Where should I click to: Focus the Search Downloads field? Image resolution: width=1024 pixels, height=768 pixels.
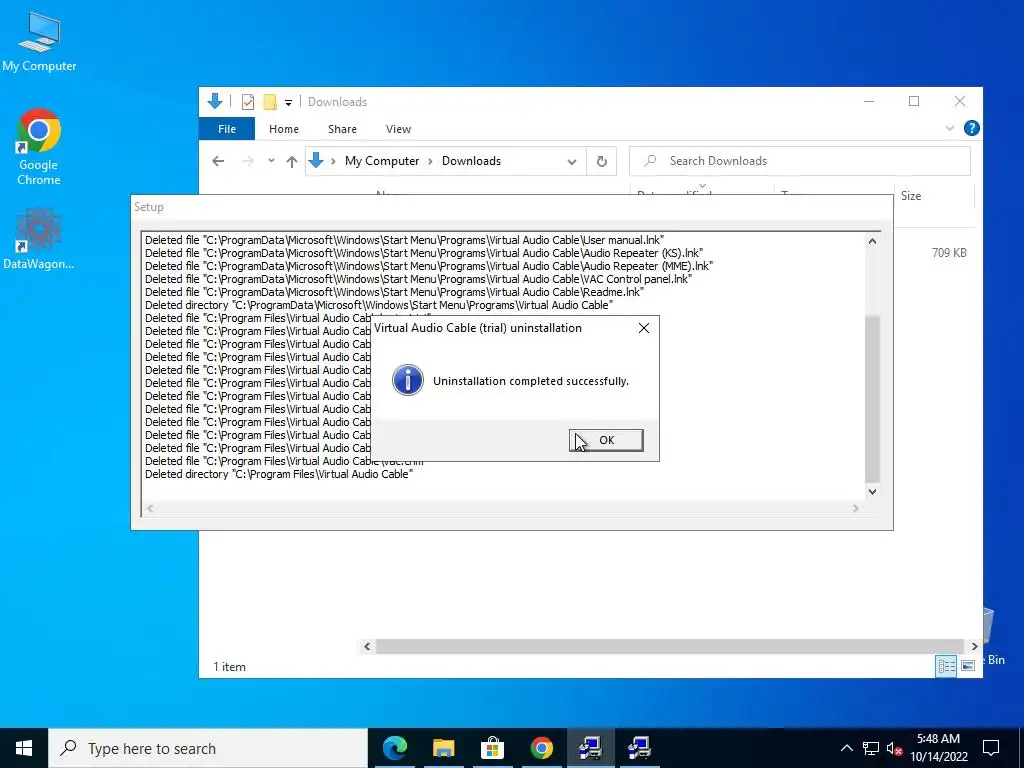[x=799, y=161]
